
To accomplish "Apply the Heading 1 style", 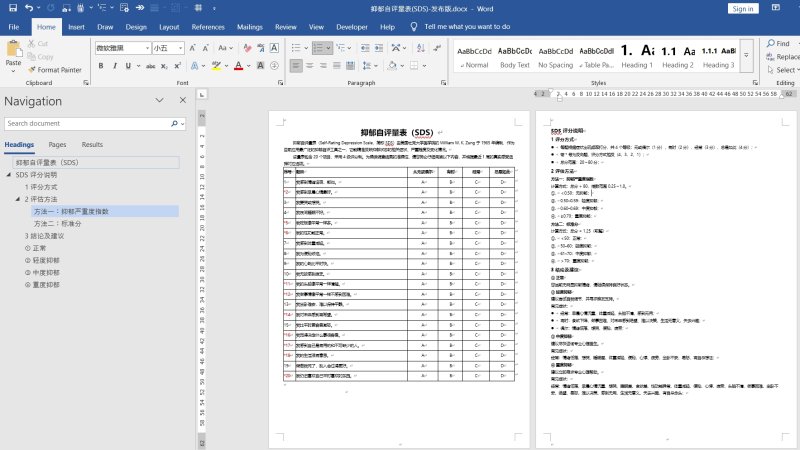I will pyautogui.click(x=637, y=57).
